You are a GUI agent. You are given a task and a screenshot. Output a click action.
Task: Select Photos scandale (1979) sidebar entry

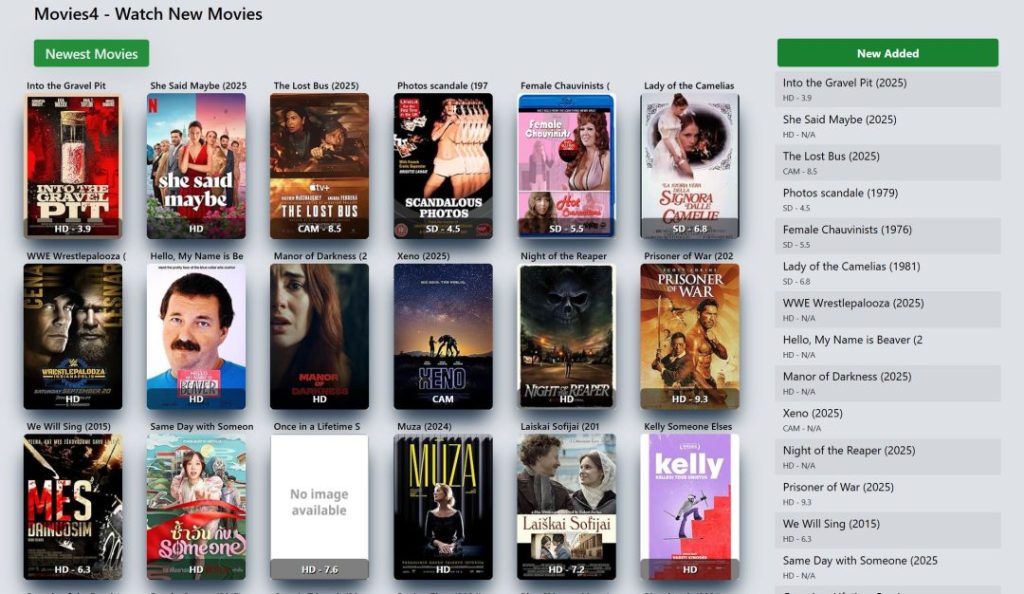tap(888, 200)
